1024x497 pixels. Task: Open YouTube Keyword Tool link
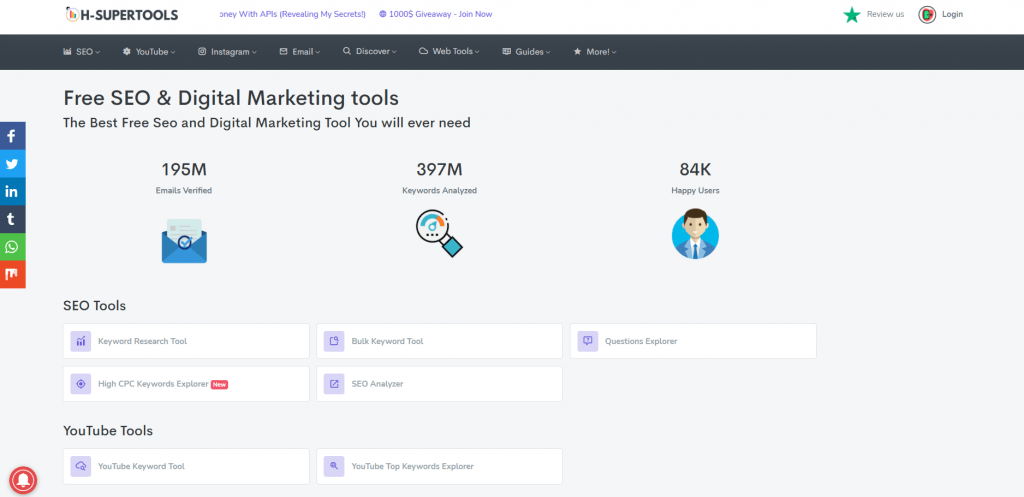click(186, 466)
